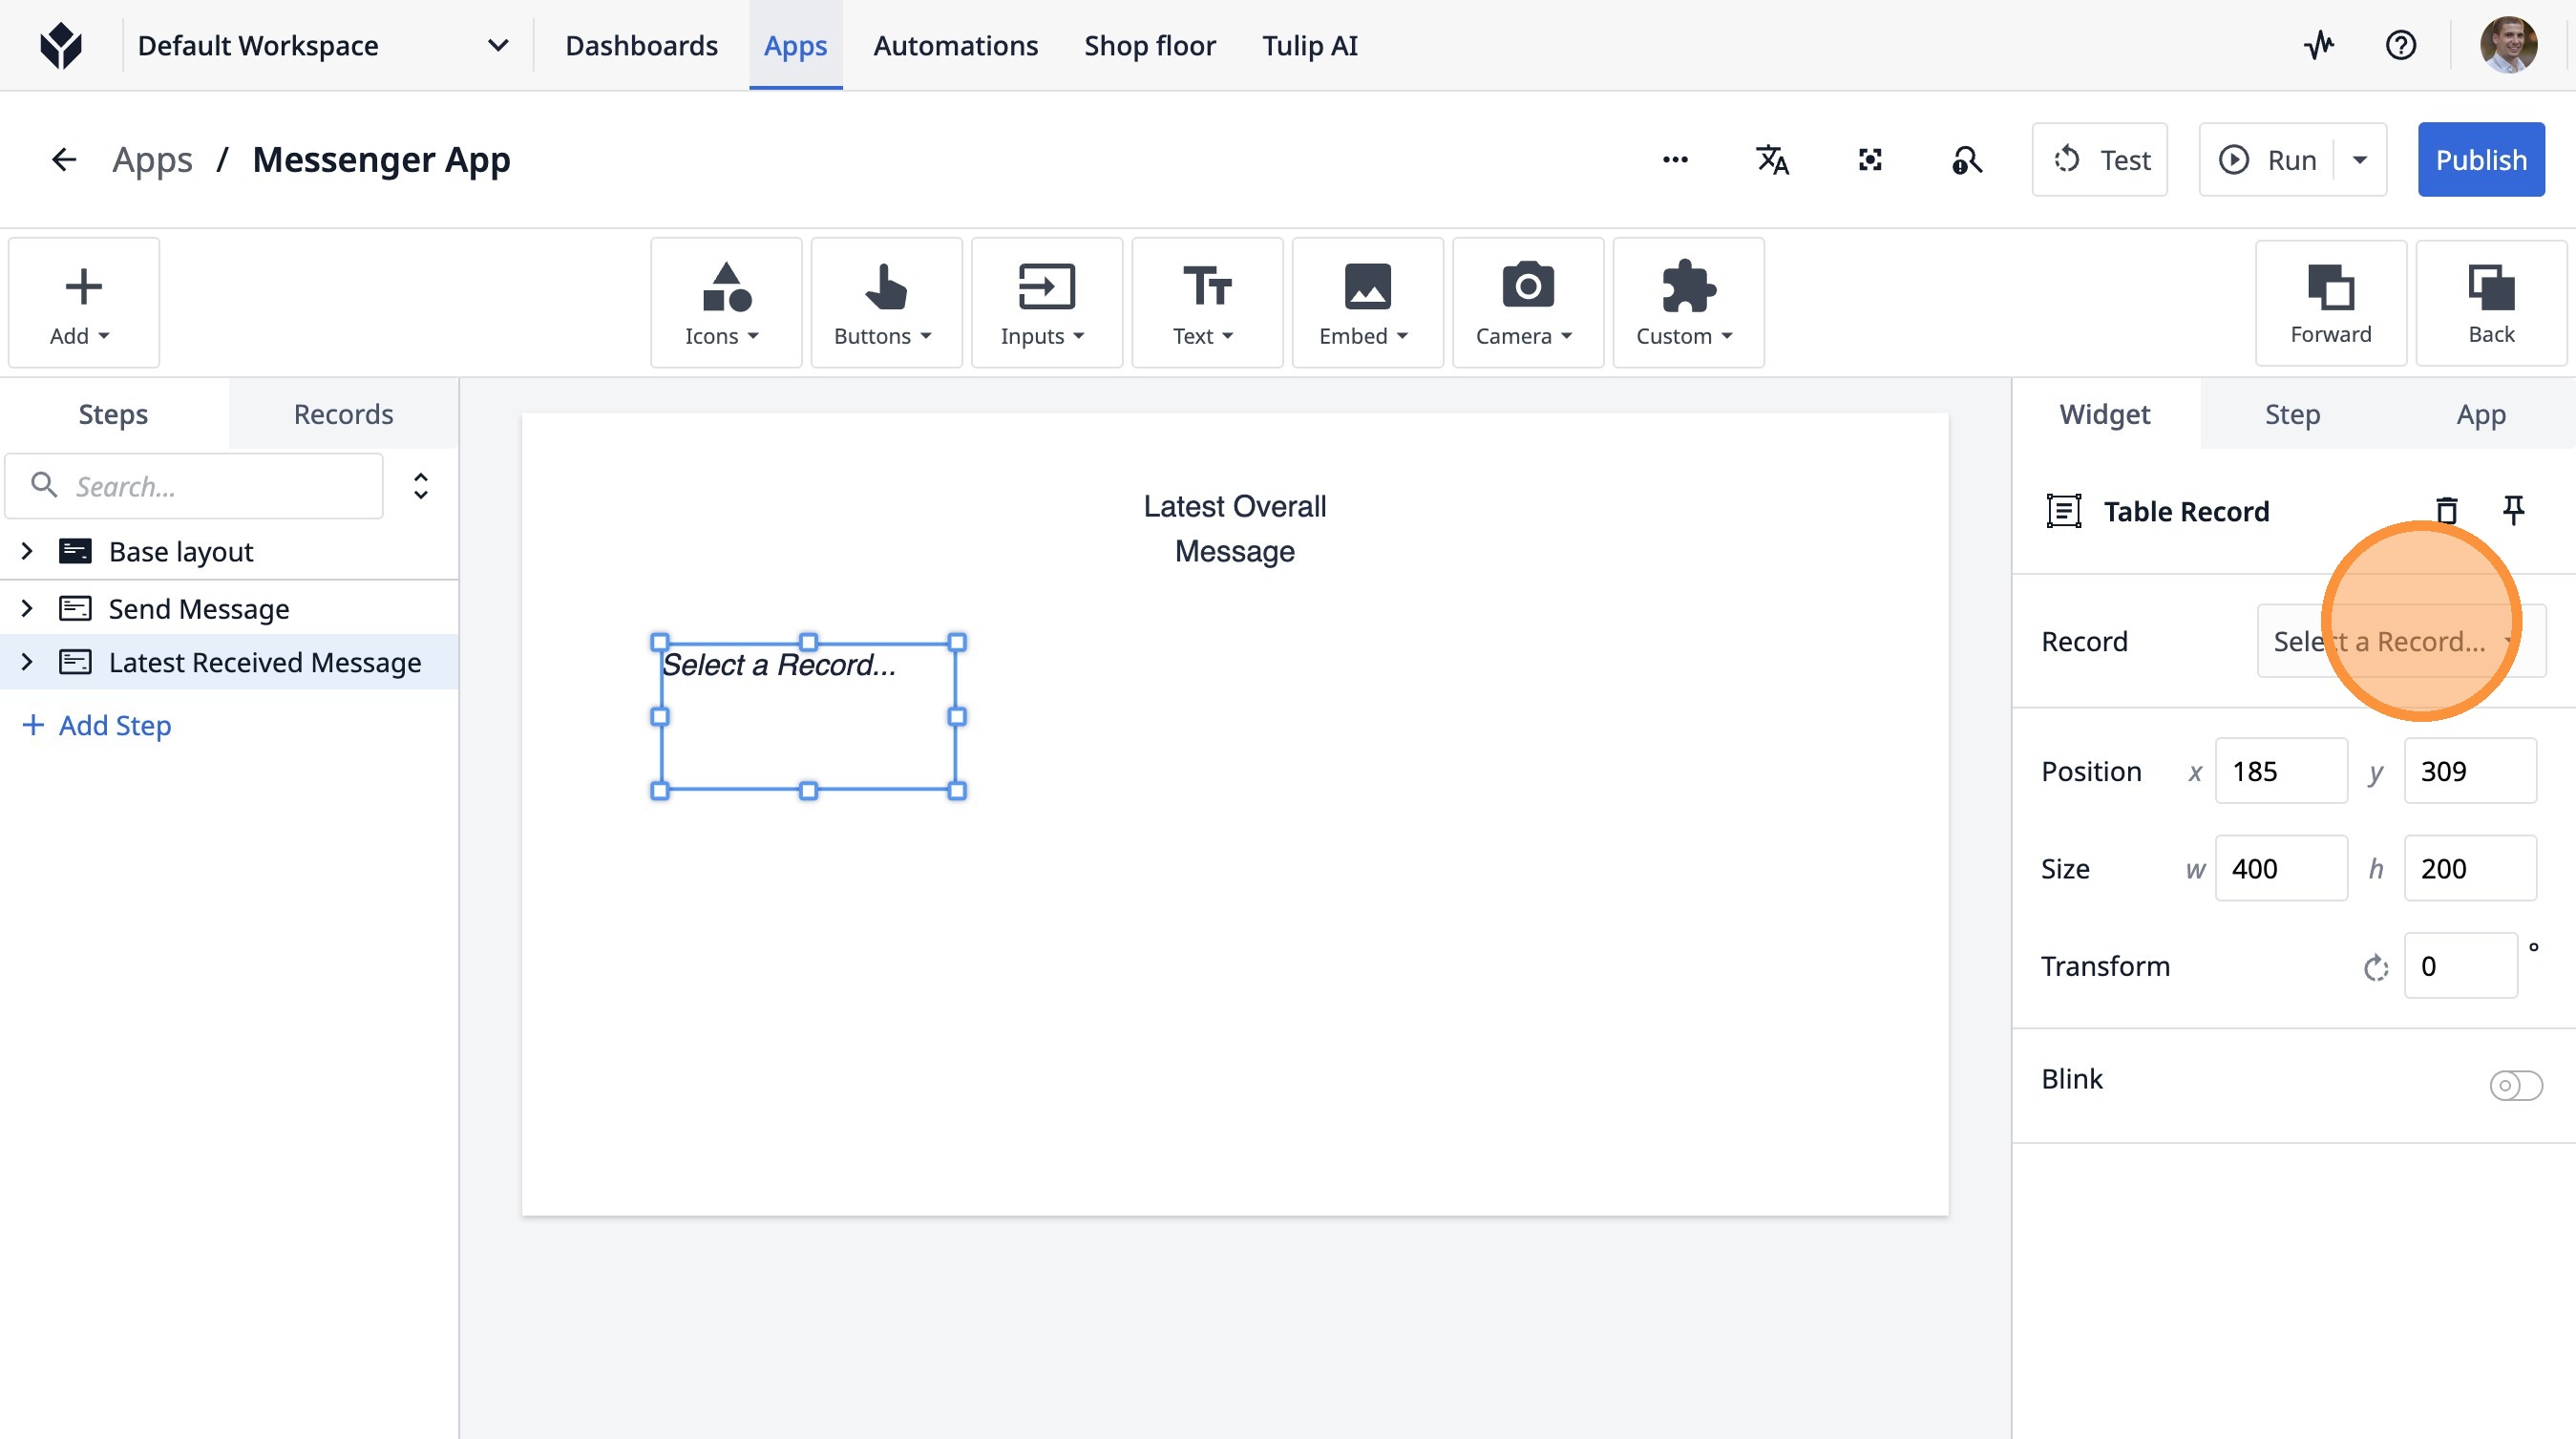
Task: Click the activity pulse icon in top bar
Action: pyautogui.click(x=2319, y=45)
